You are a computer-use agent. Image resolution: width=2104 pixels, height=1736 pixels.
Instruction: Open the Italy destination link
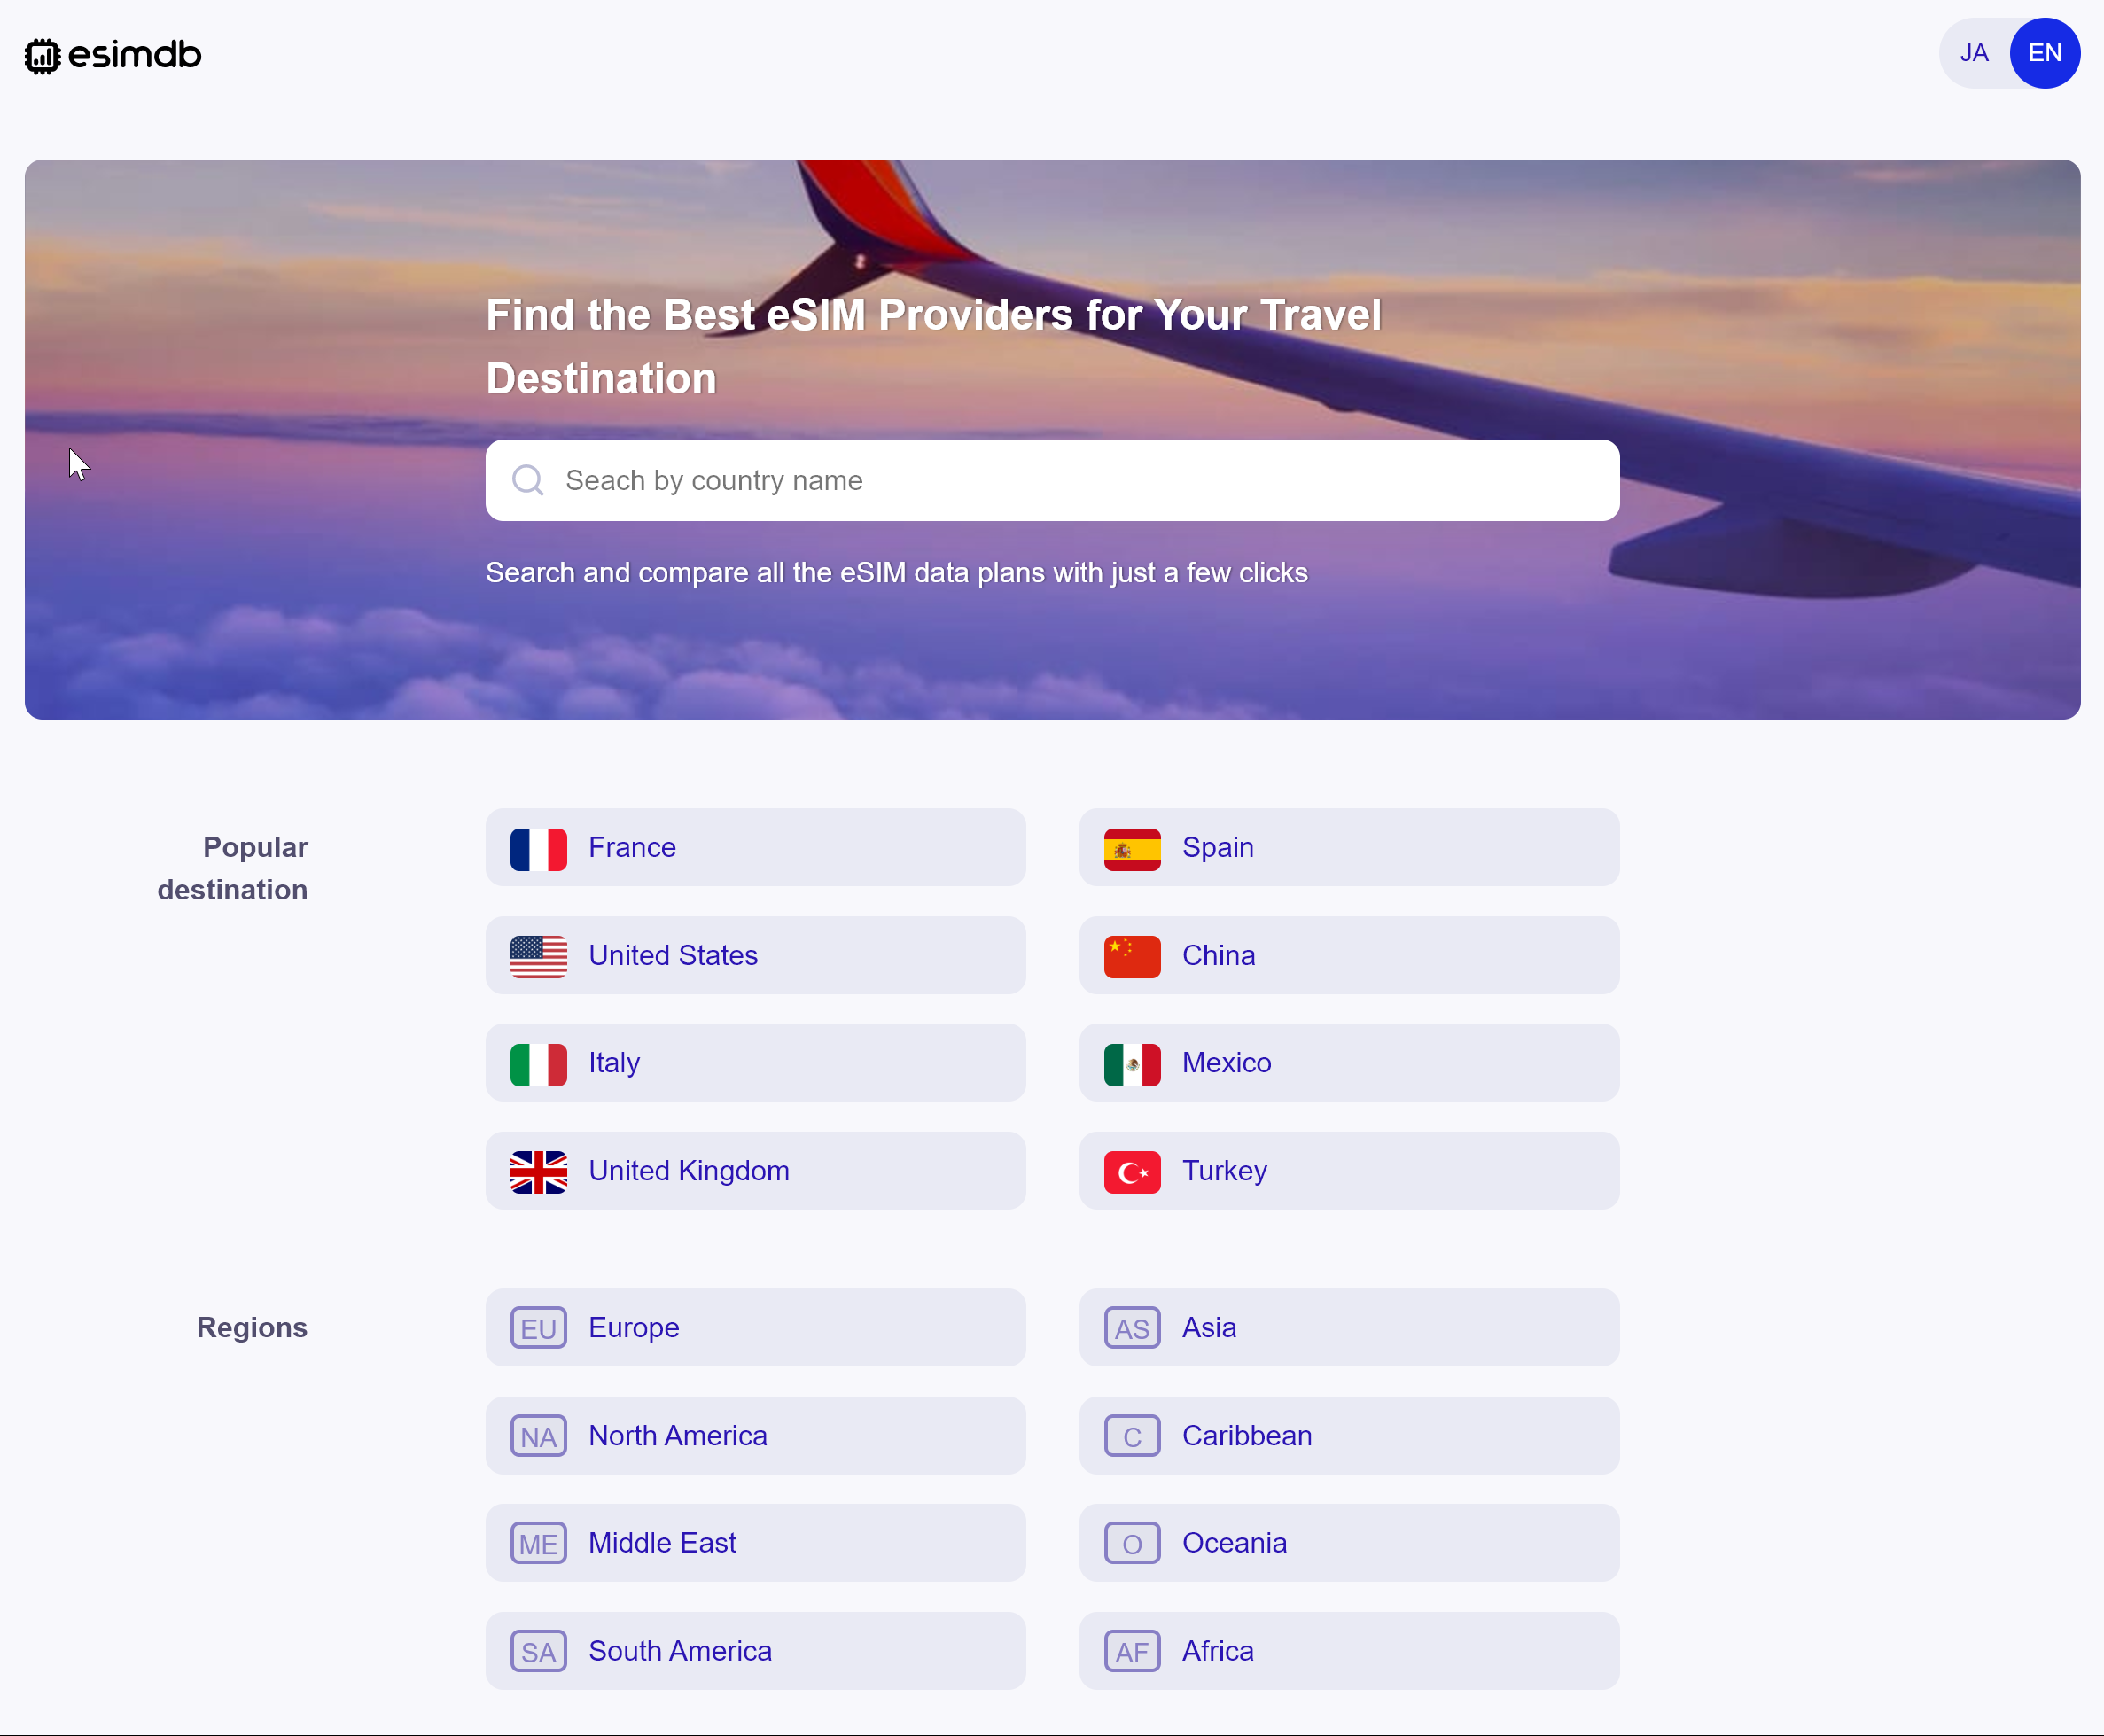(x=755, y=1063)
